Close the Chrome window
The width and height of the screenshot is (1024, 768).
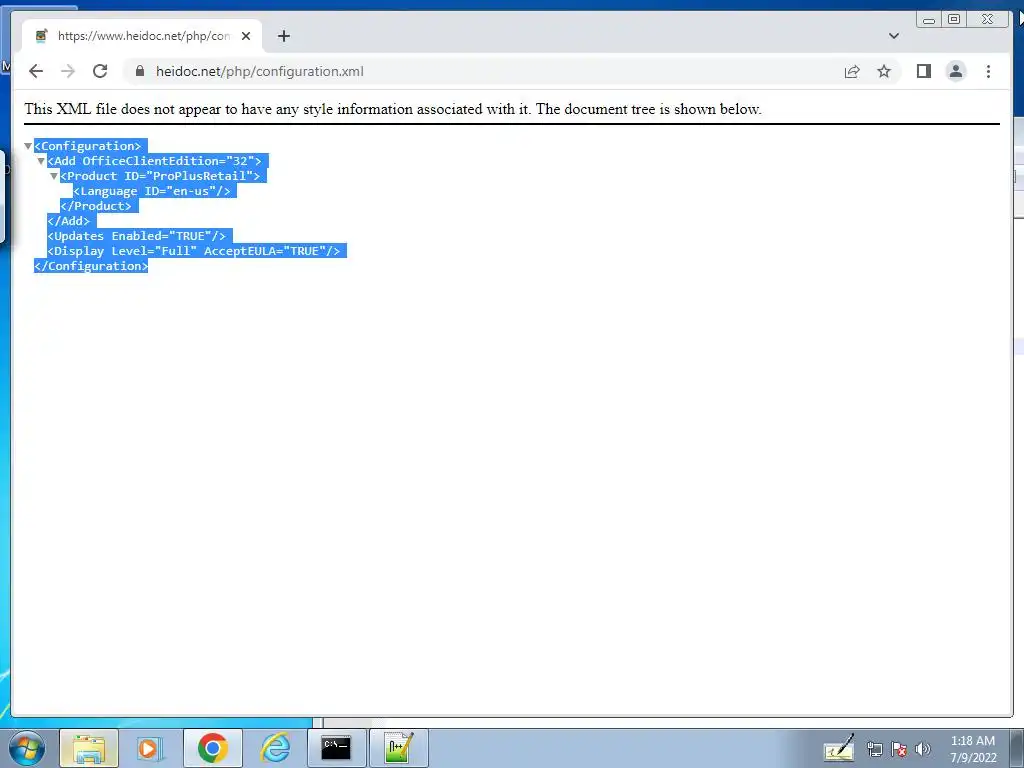(988, 20)
